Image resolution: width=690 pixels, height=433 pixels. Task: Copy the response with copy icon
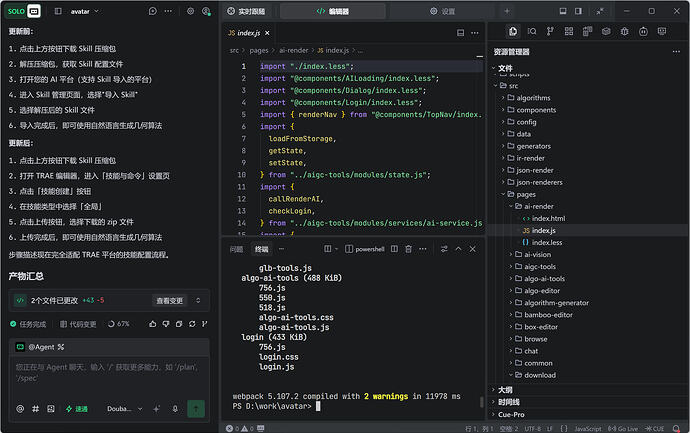(179, 324)
